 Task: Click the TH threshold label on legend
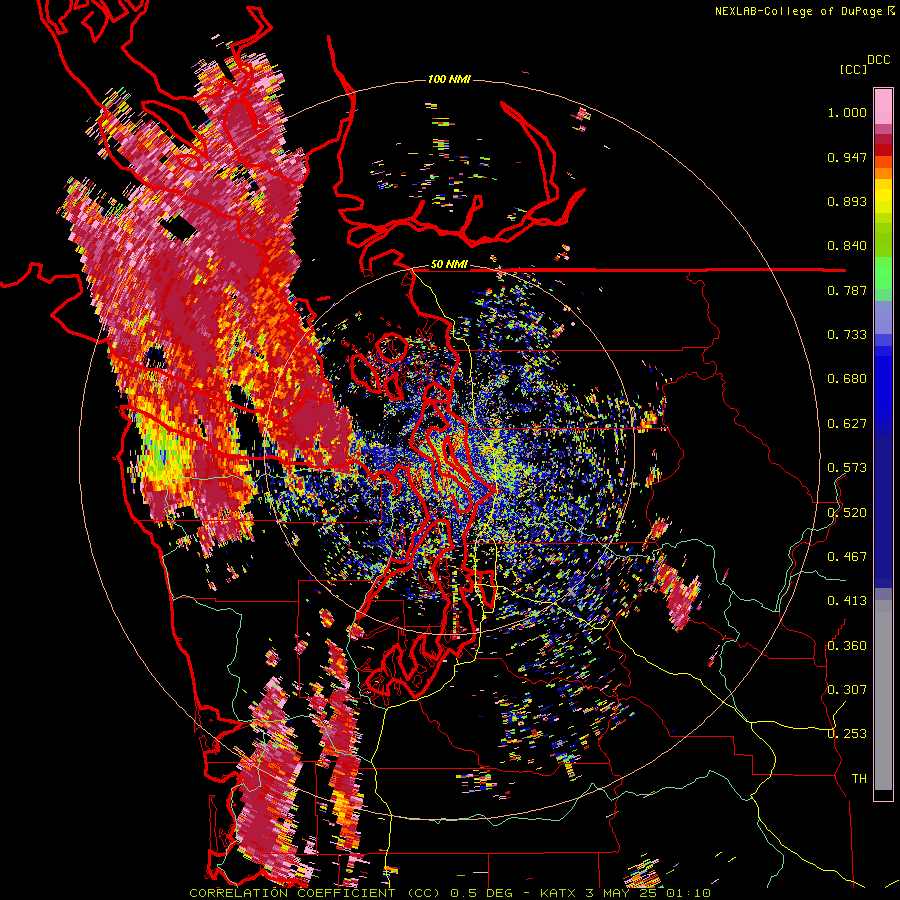point(859,778)
